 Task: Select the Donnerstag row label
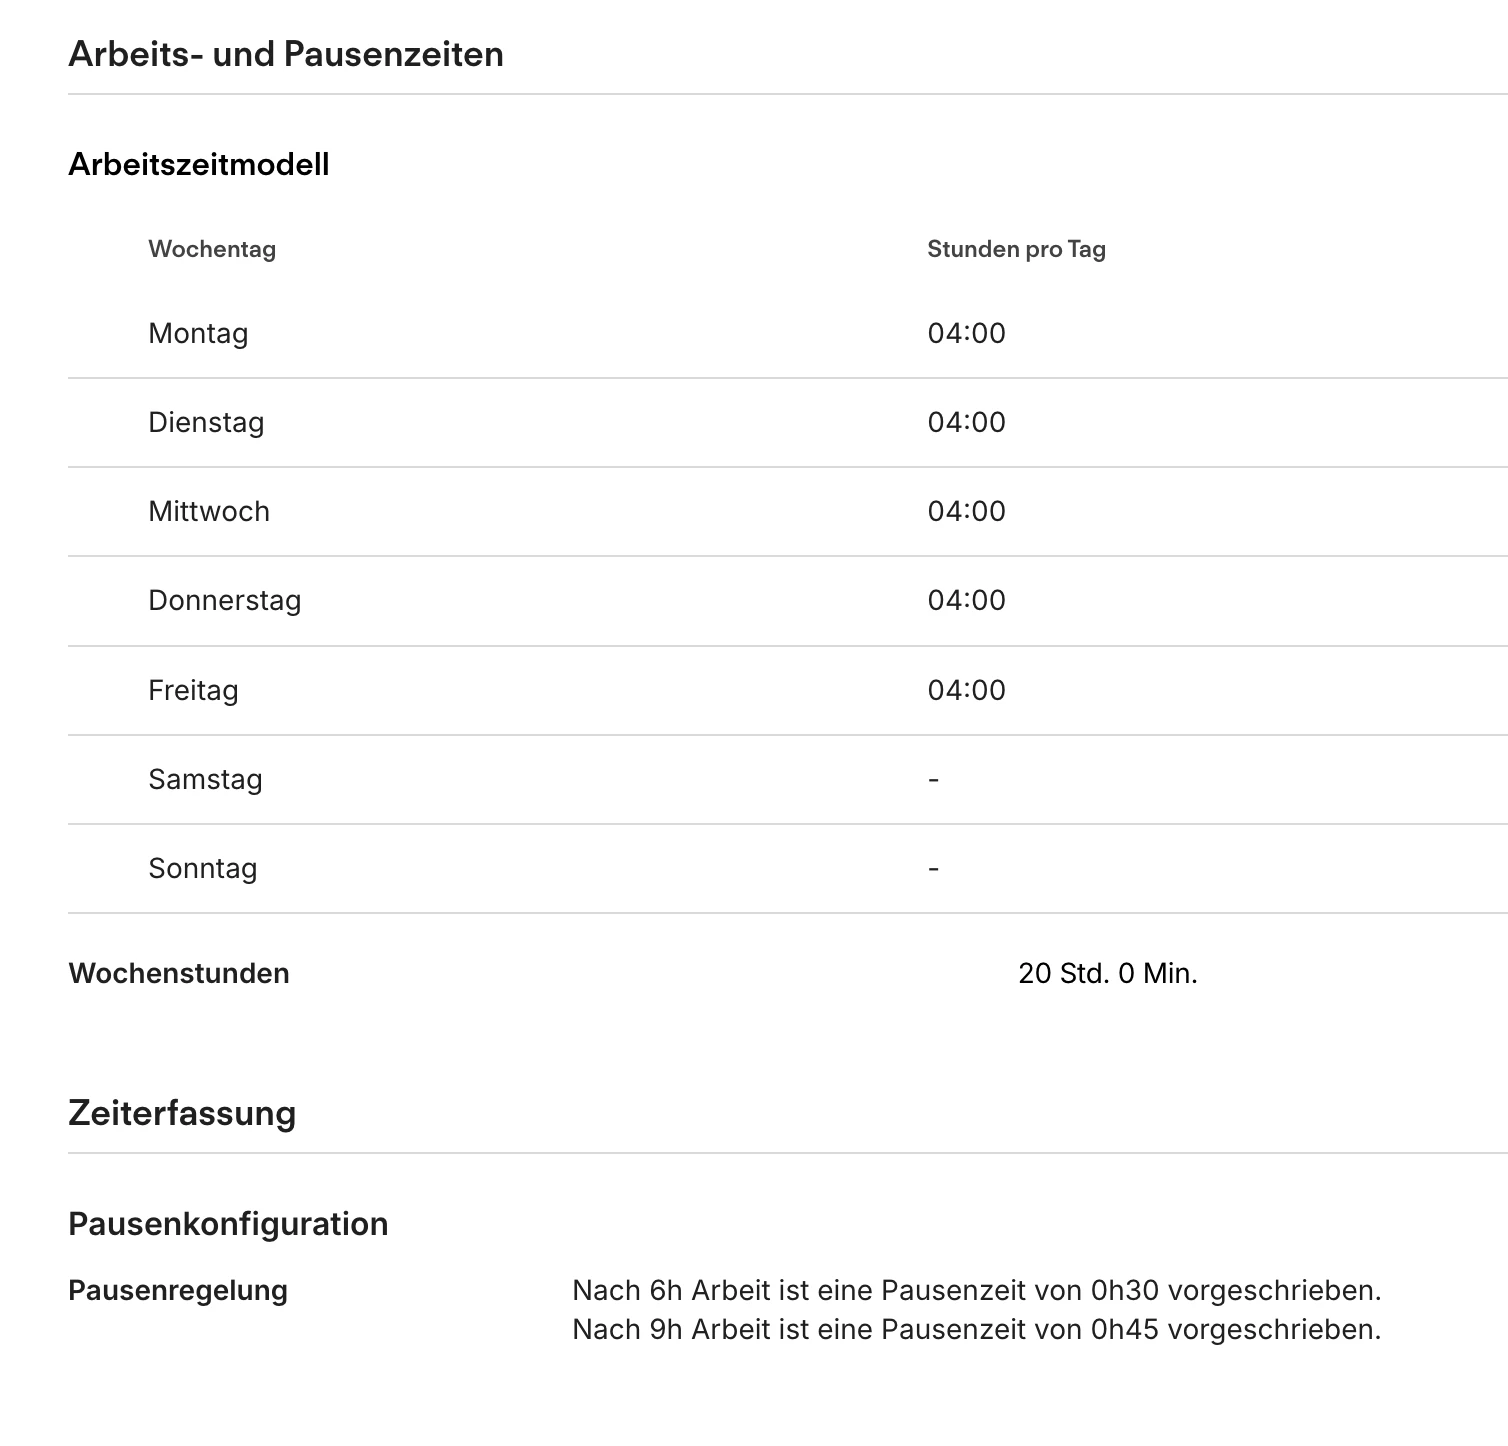(224, 600)
